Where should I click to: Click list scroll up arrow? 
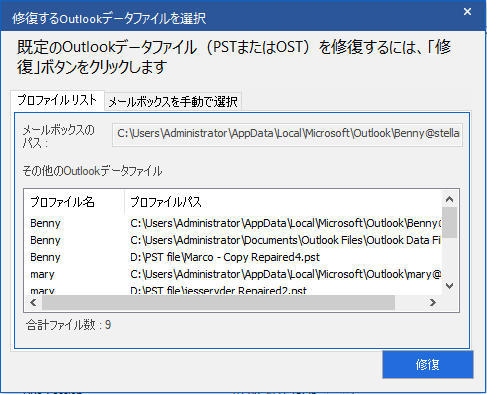pyautogui.click(x=449, y=199)
